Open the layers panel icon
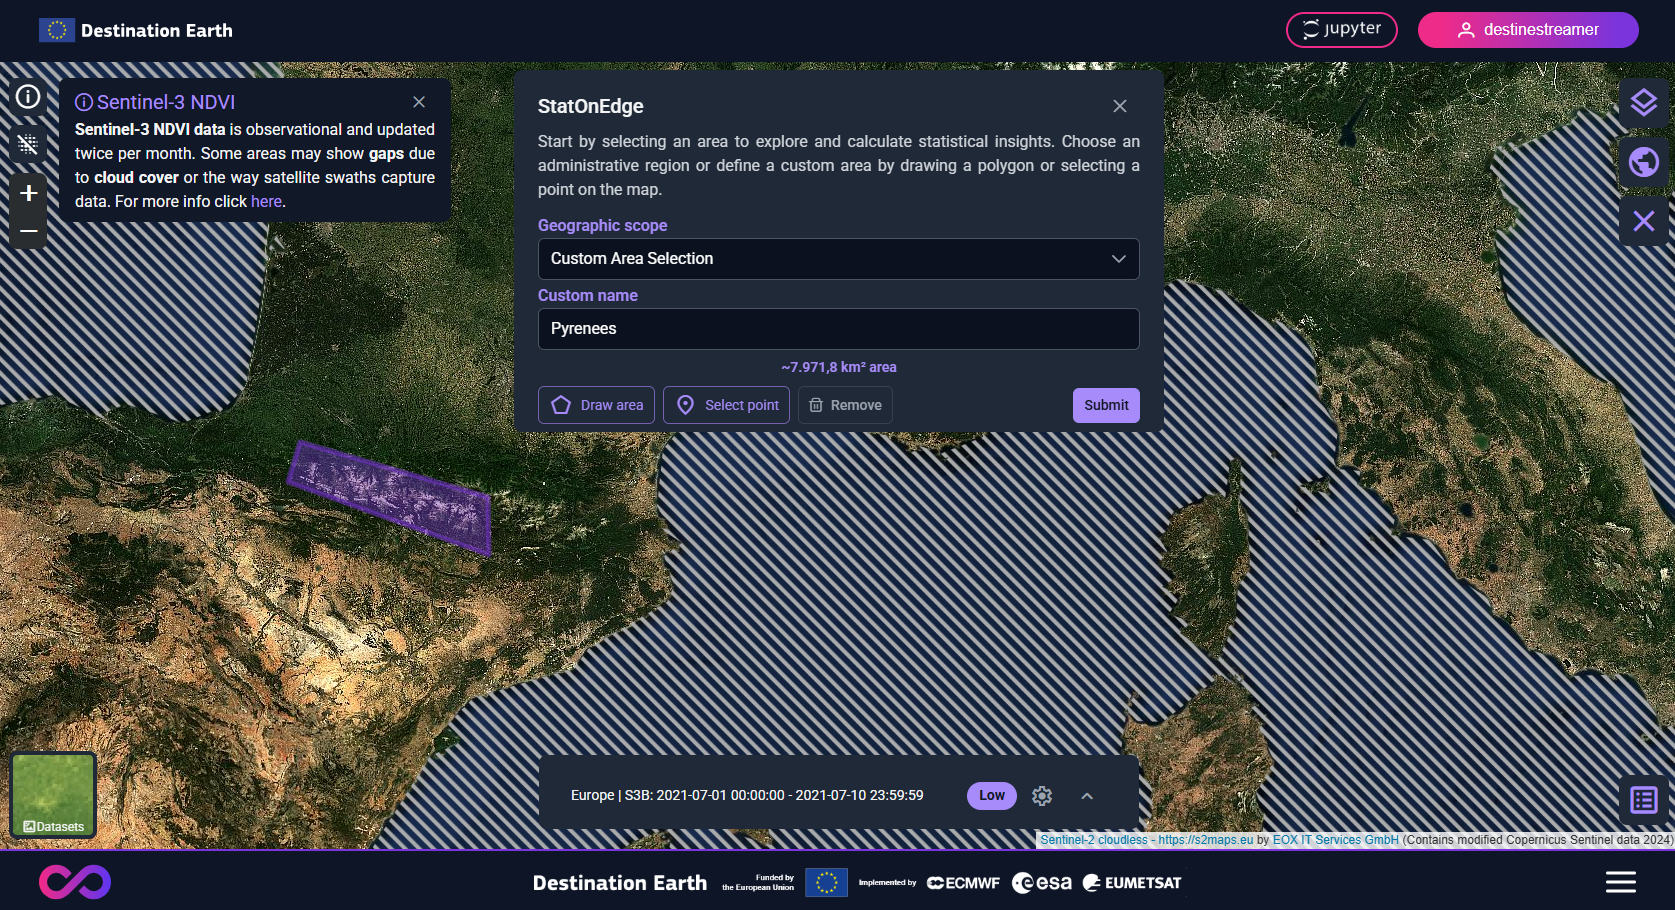This screenshot has width=1675, height=910. [1643, 103]
